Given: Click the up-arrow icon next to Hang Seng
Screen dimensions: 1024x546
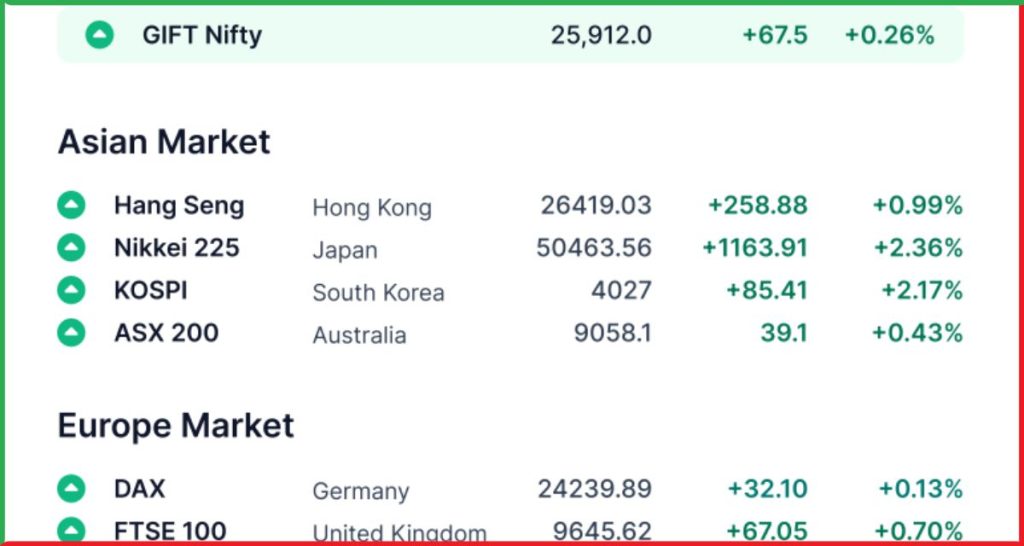Looking at the screenshot, I should (71, 206).
